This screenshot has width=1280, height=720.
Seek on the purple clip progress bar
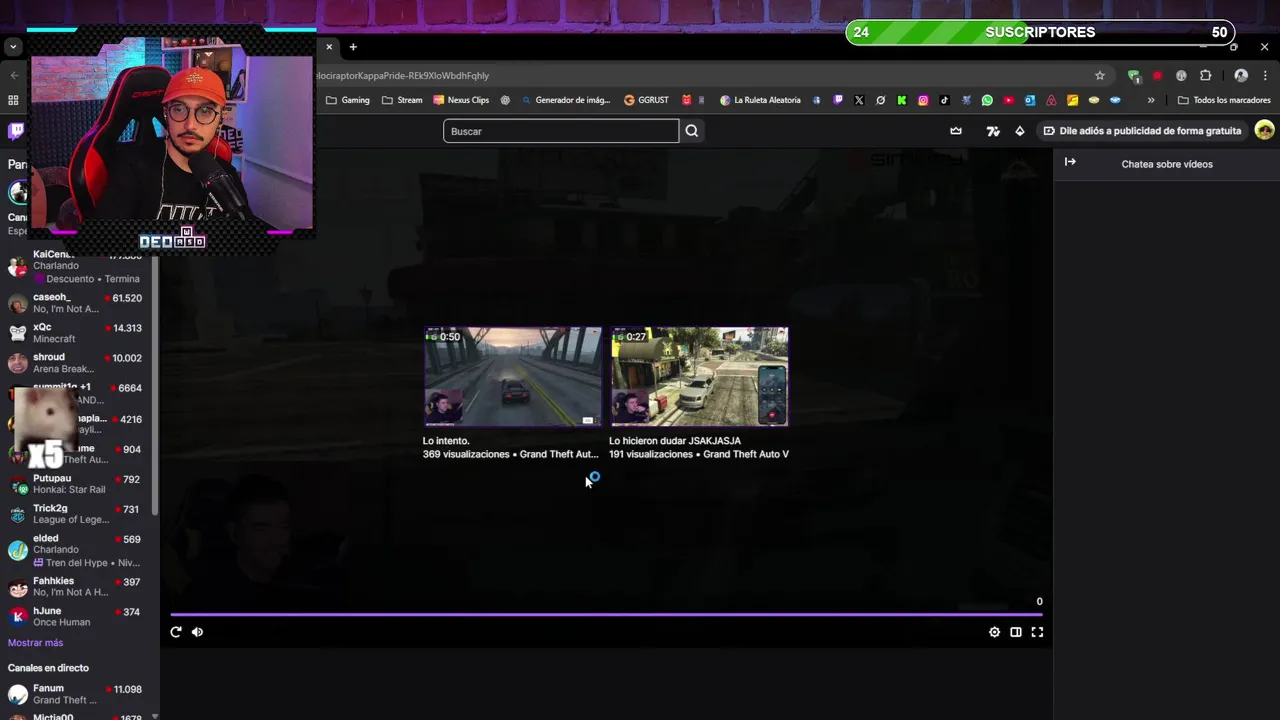pyautogui.click(x=606, y=614)
